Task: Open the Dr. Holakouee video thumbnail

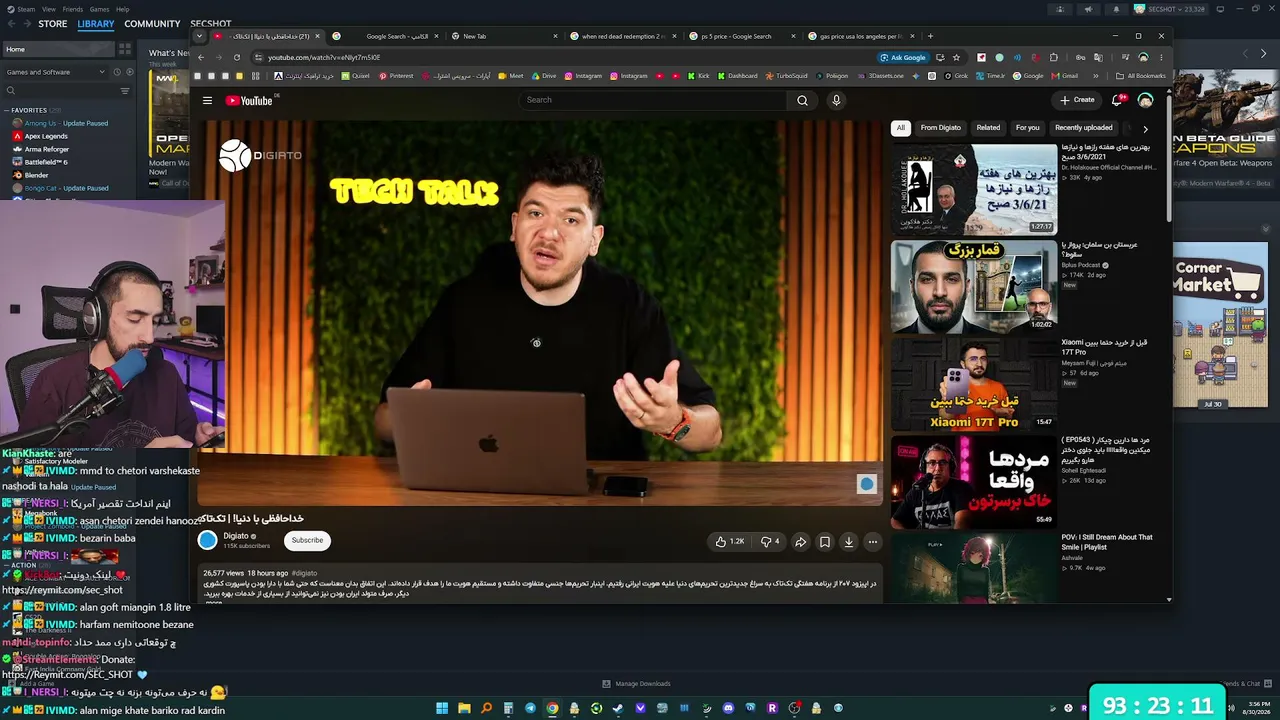Action: [974, 190]
